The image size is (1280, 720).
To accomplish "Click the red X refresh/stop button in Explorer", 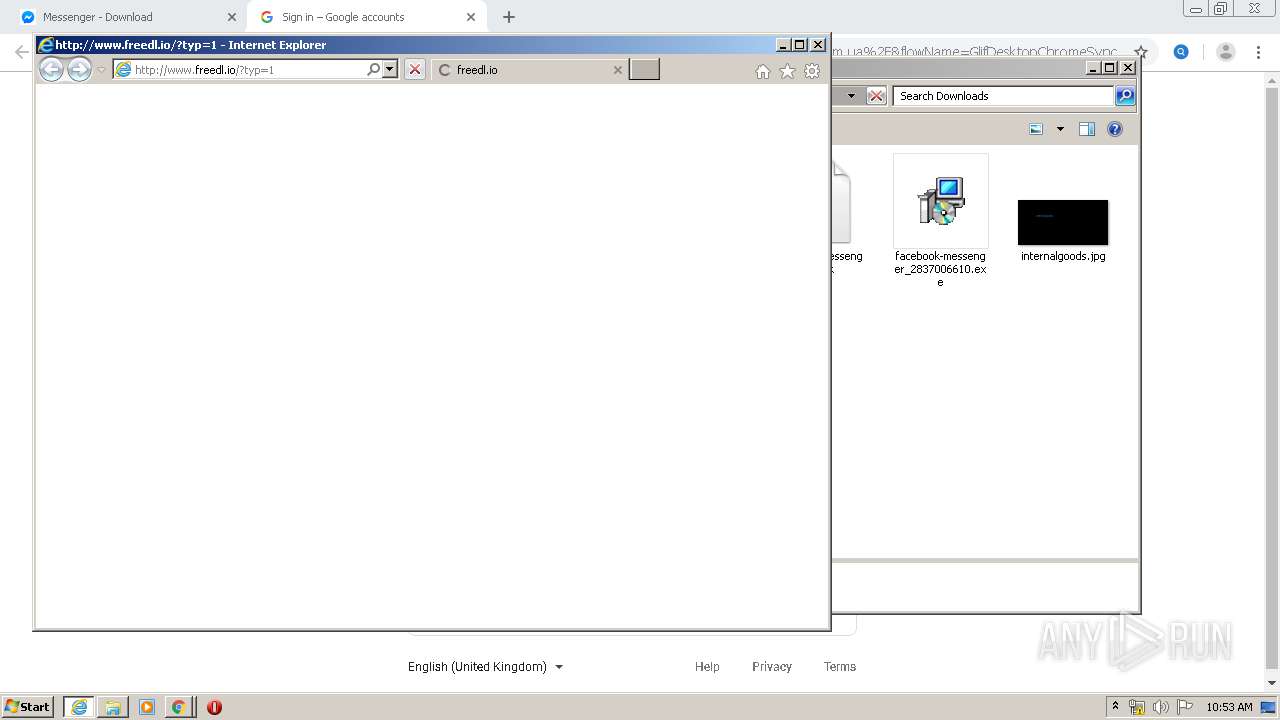I will tap(876, 96).
